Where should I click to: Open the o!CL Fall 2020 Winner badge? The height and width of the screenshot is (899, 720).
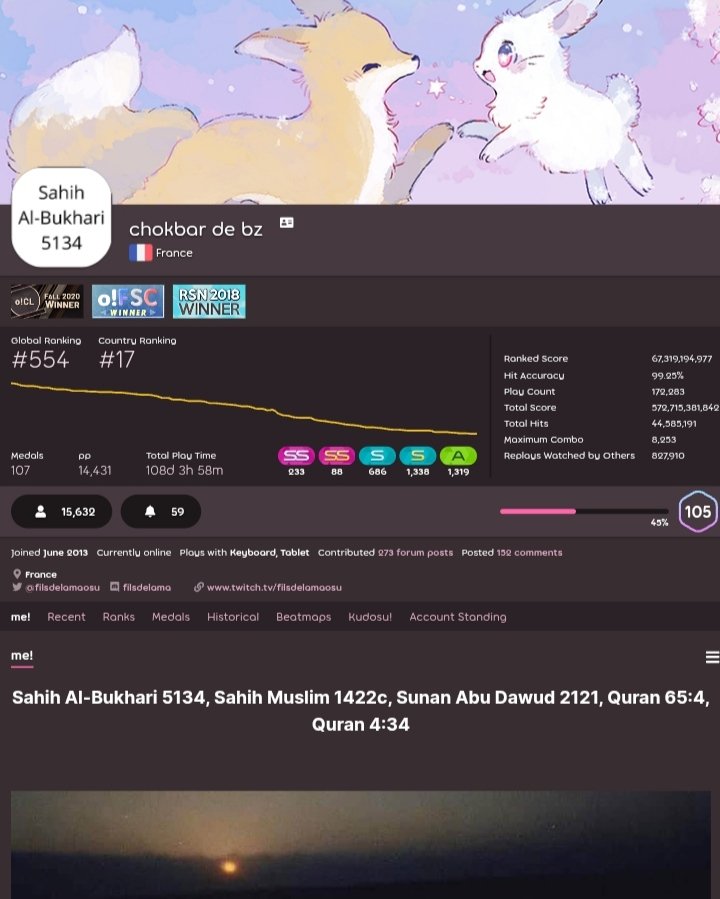tap(47, 301)
